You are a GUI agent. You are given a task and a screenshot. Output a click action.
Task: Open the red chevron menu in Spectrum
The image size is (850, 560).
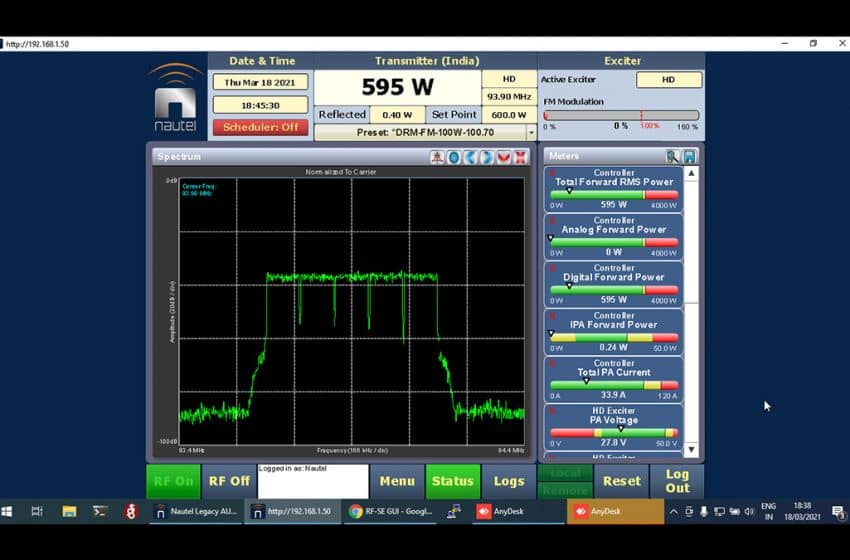pos(503,157)
